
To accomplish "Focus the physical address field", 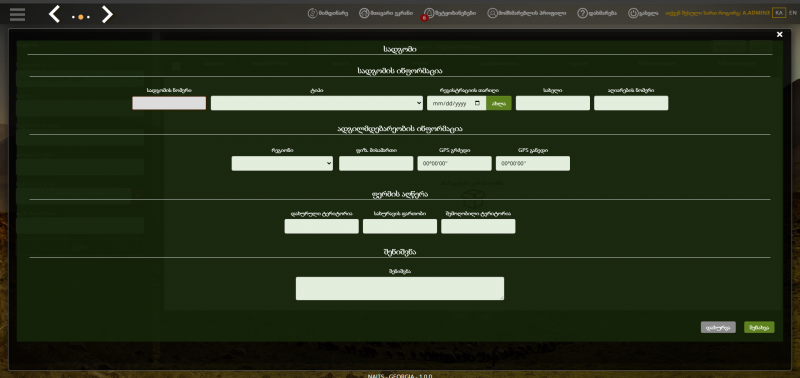I will click(x=376, y=164).
